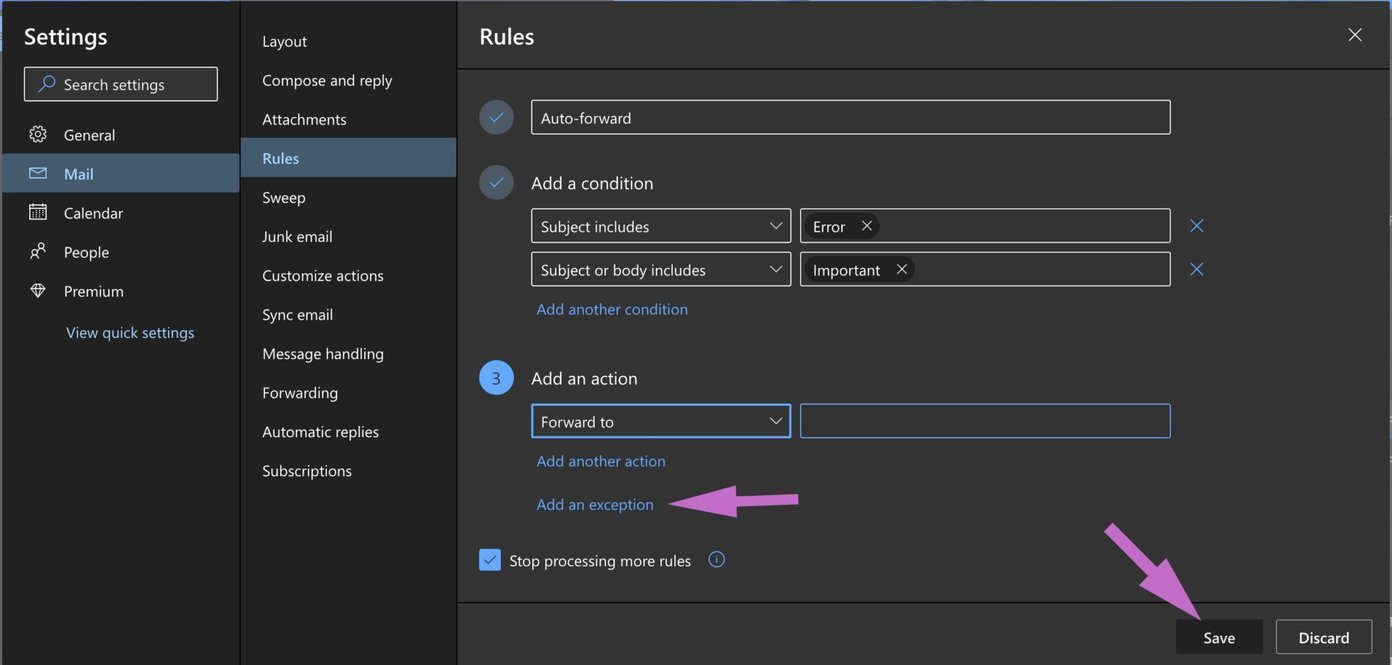The width and height of the screenshot is (1392, 665).
Task: Expand the Subject includes dropdown
Action: pyautogui.click(x=661, y=226)
